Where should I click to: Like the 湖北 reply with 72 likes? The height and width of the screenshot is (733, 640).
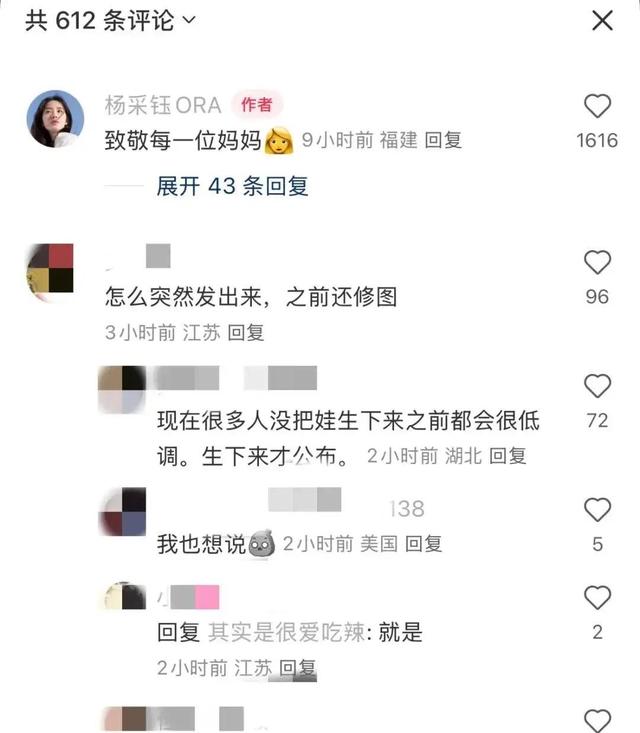(x=597, y=386)
